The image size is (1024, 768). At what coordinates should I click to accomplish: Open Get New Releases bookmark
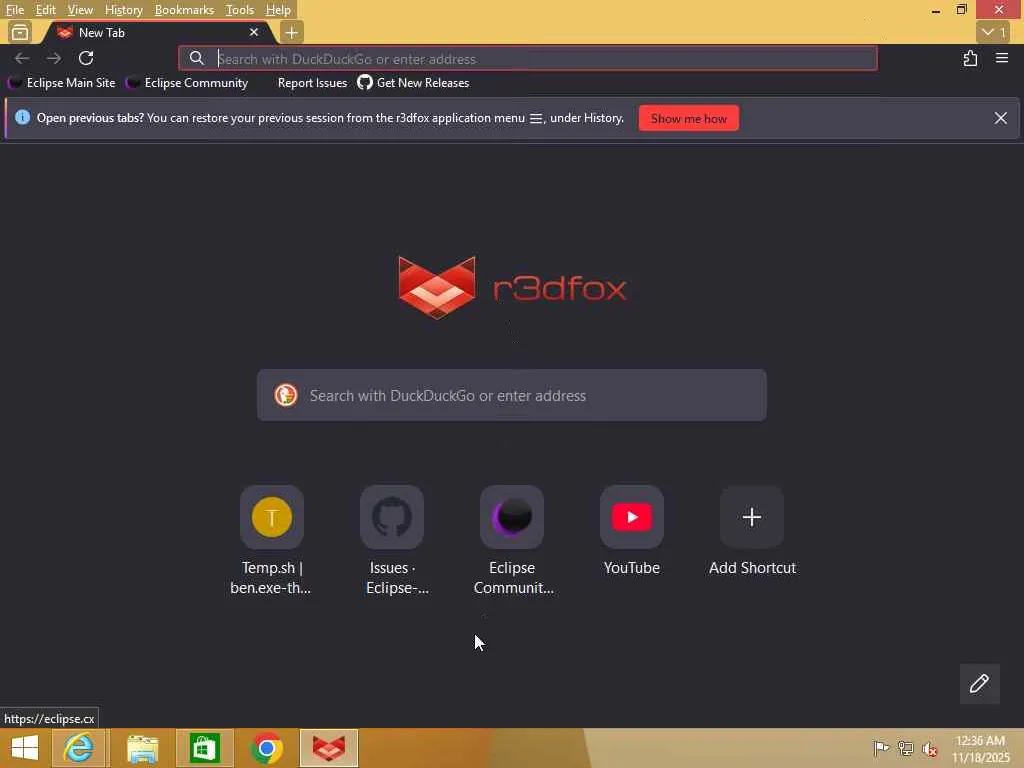[x=413, y=83]
